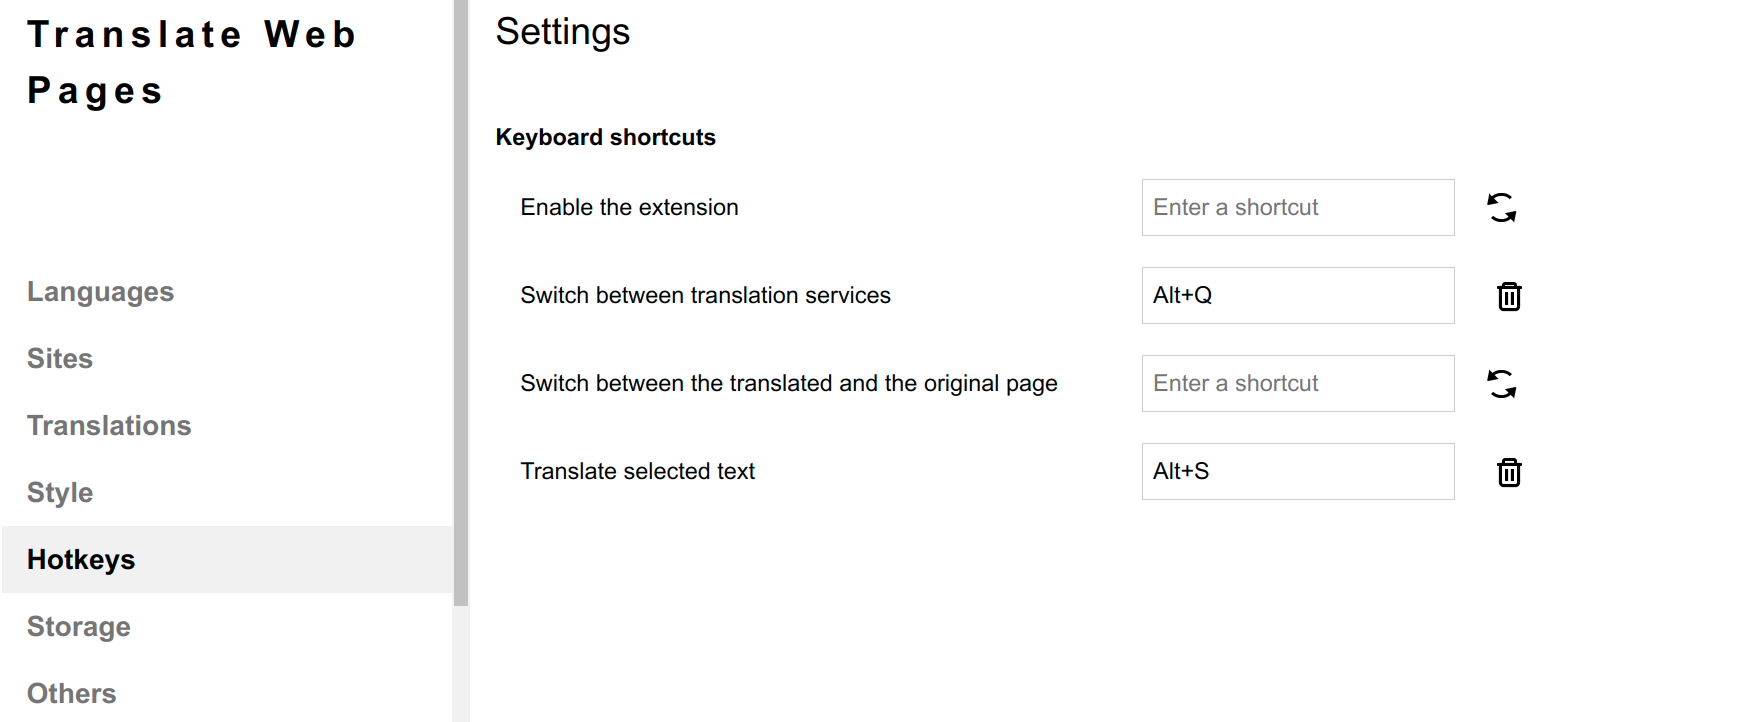
Task: Reset the shortcut for Enable the extension
Action: (x=1503, y=207)
